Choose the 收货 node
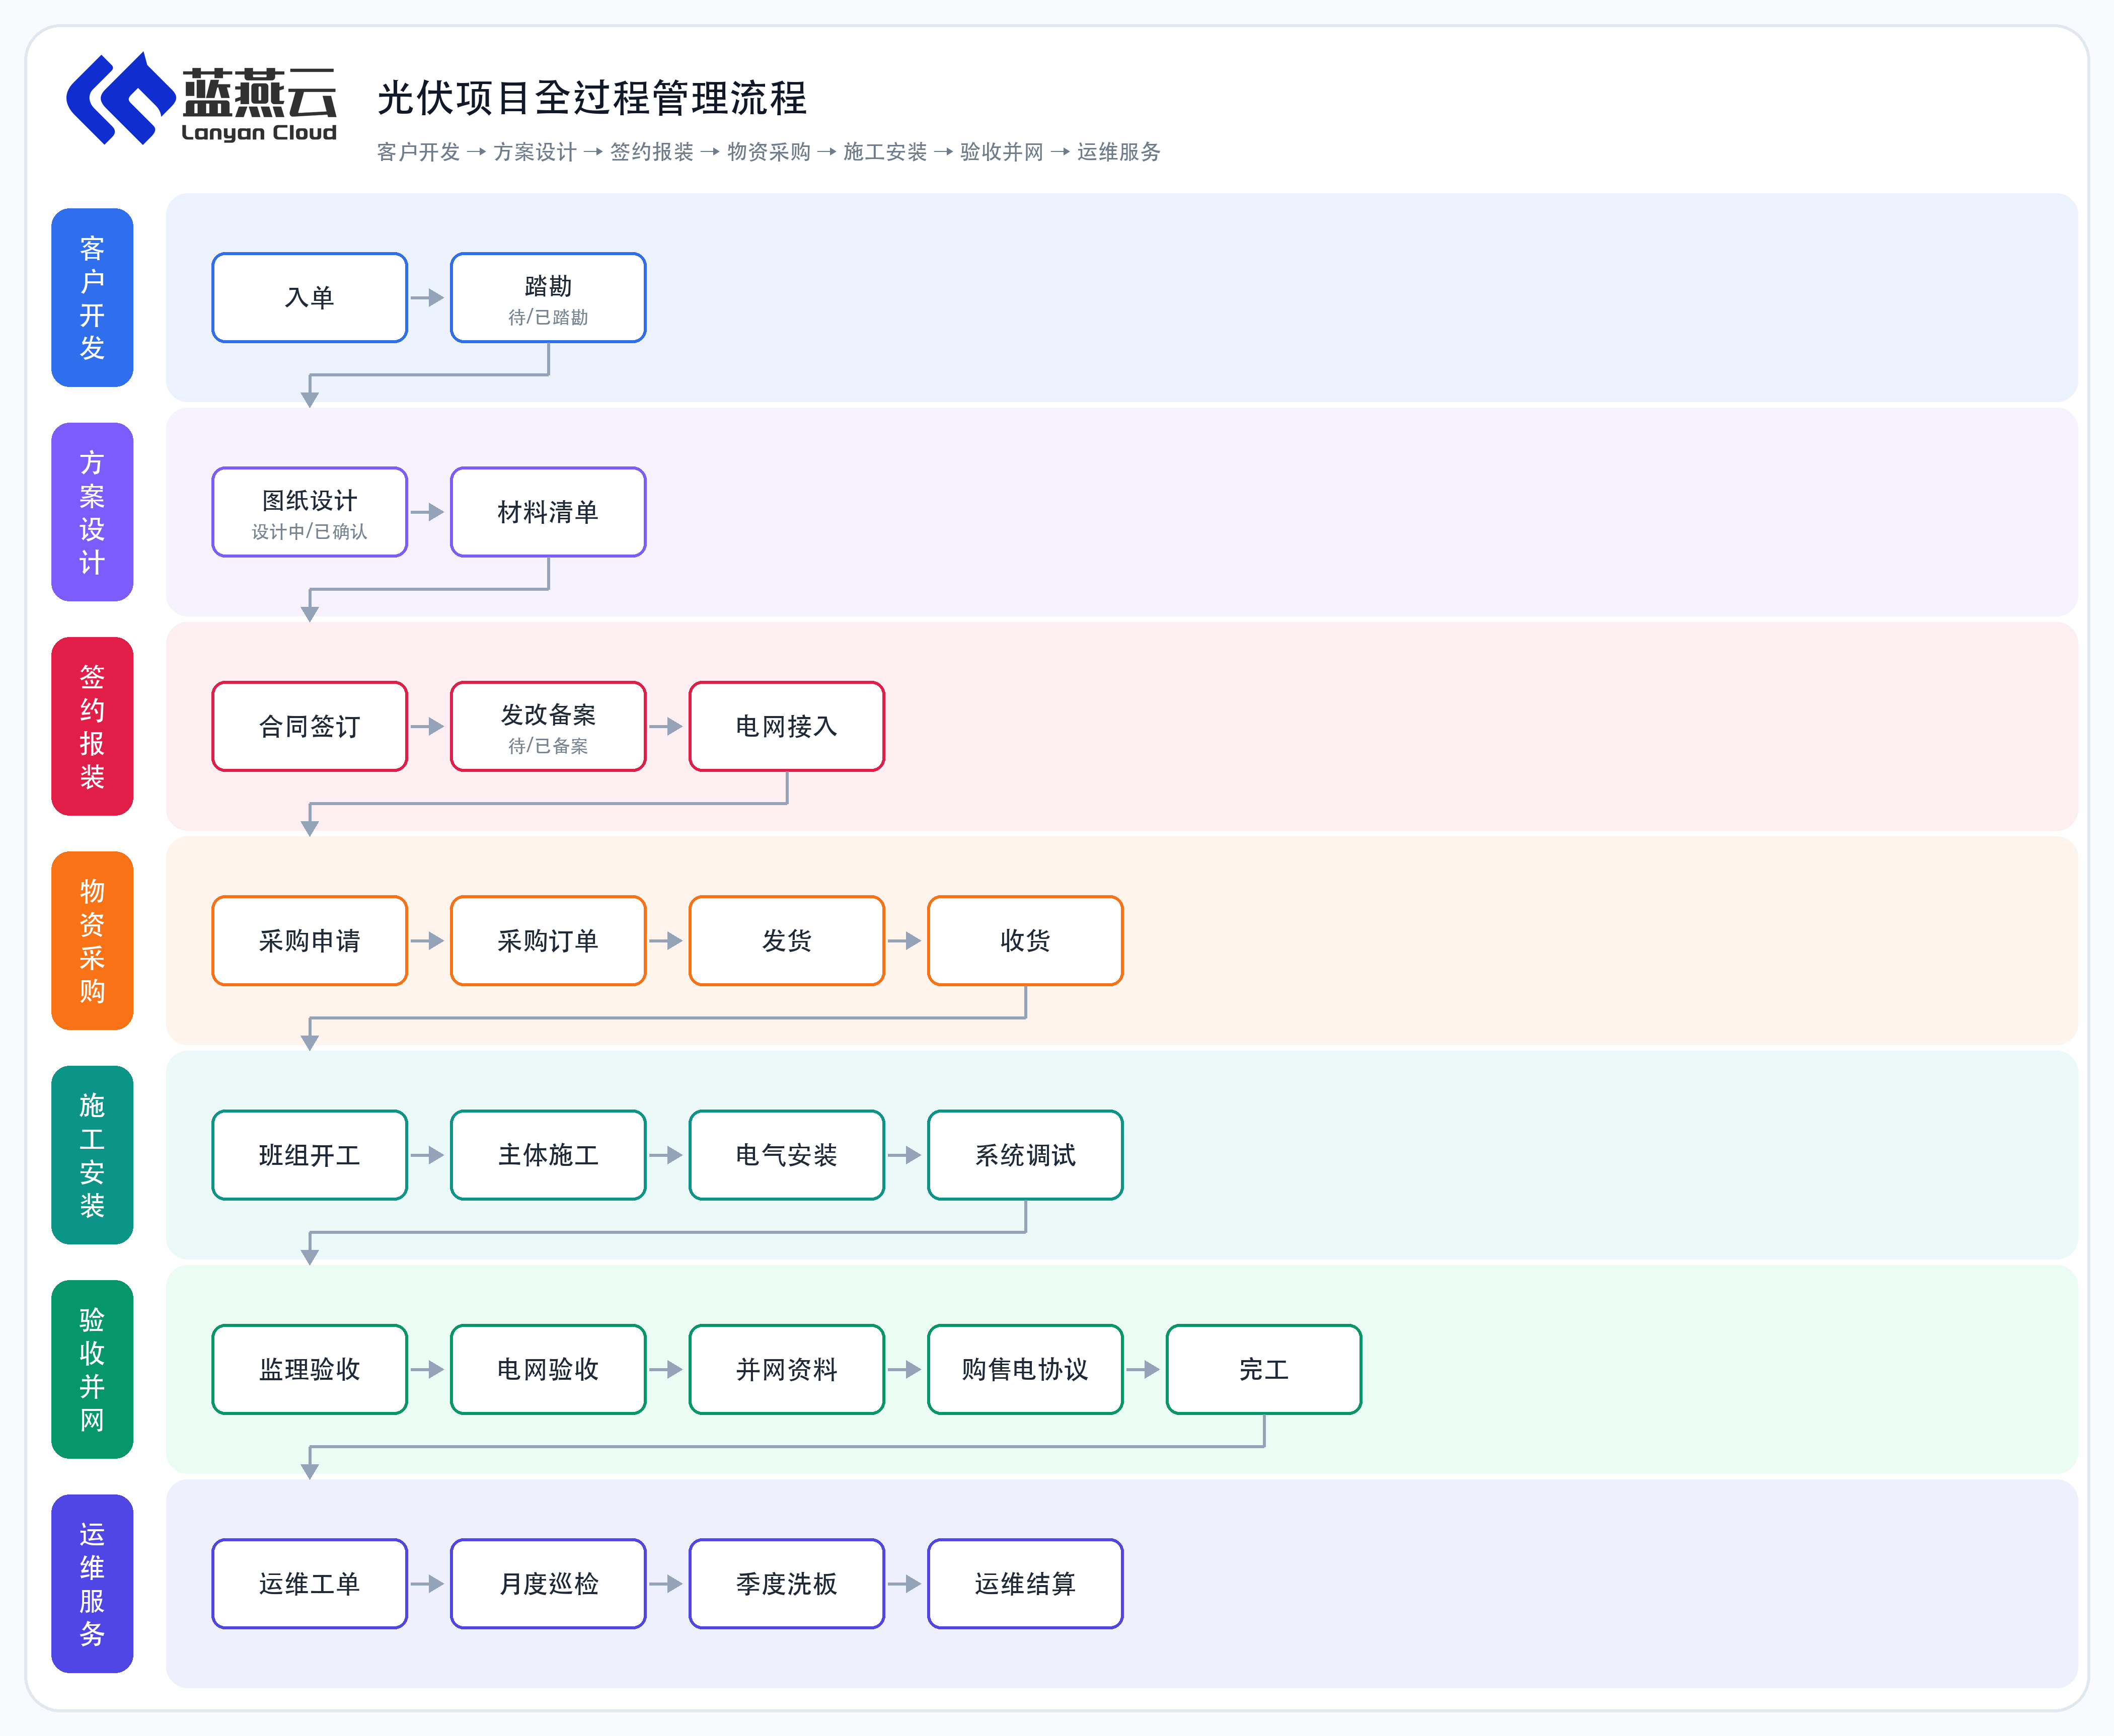 click(x=1025, y=940)
